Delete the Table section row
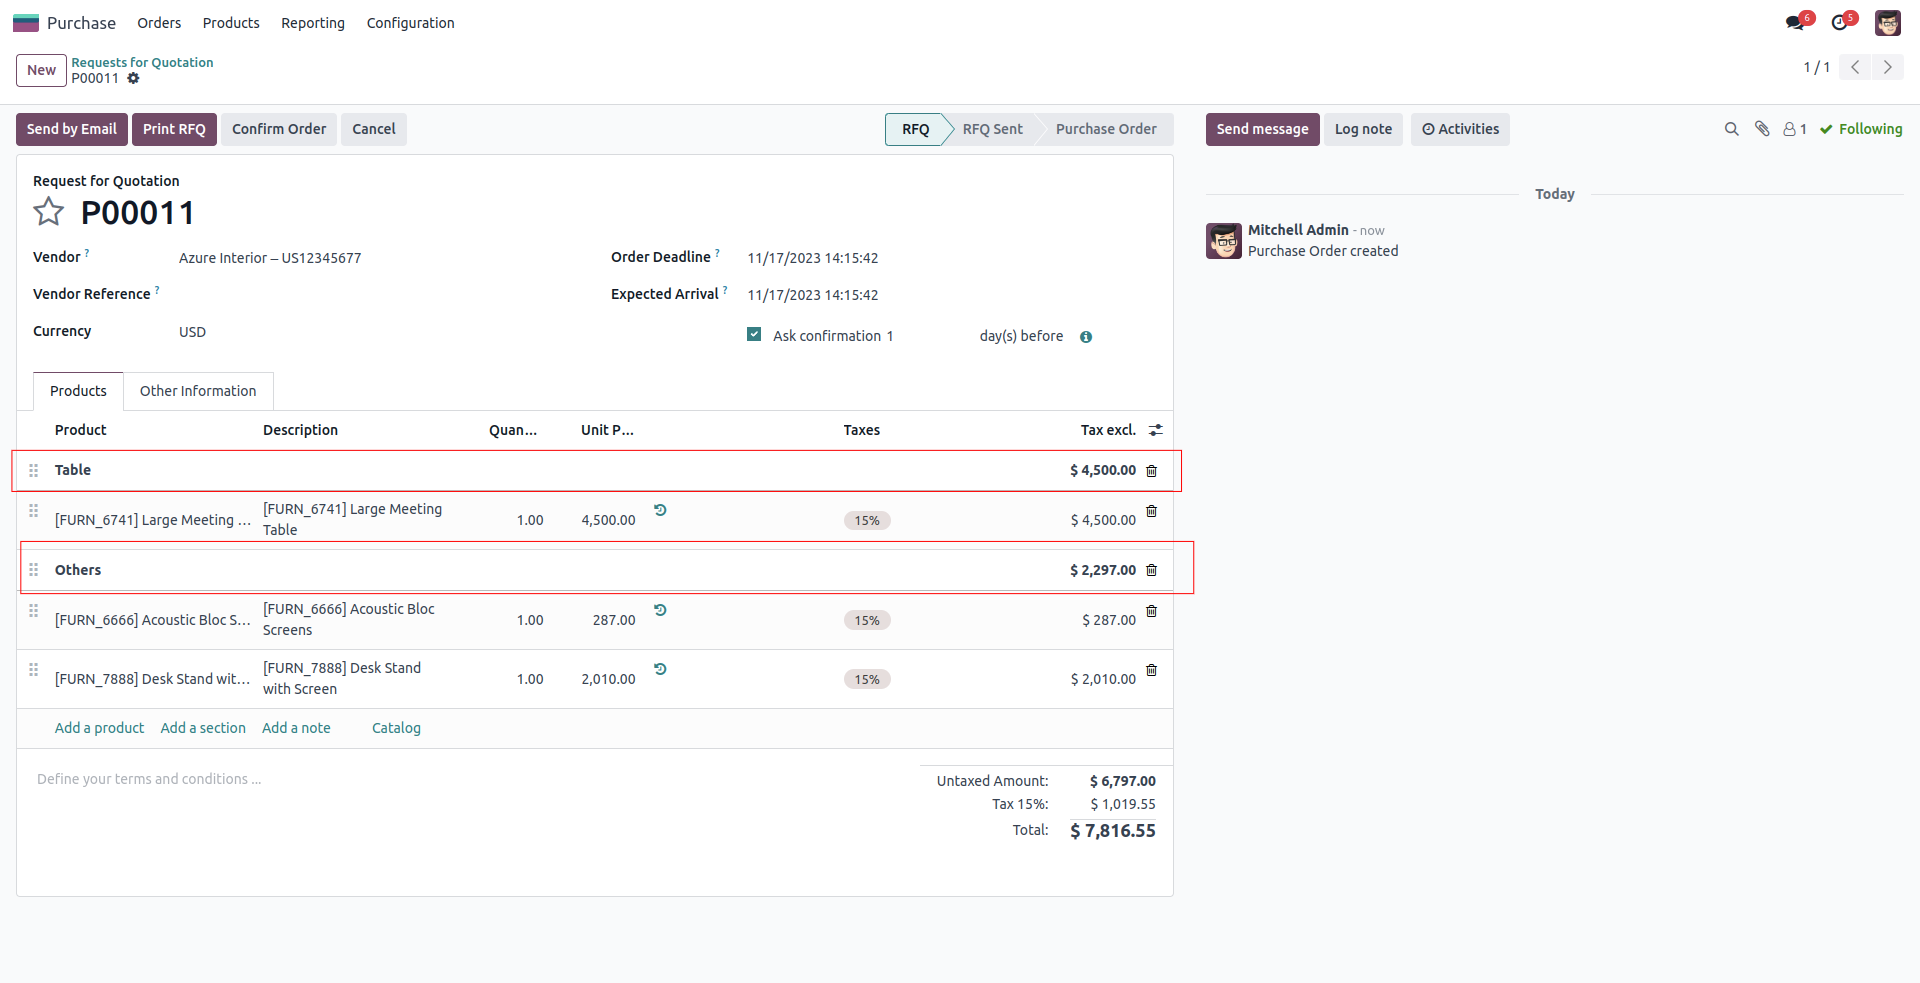This screenshot has height=983, width=1920. [x=1151, y=471]
